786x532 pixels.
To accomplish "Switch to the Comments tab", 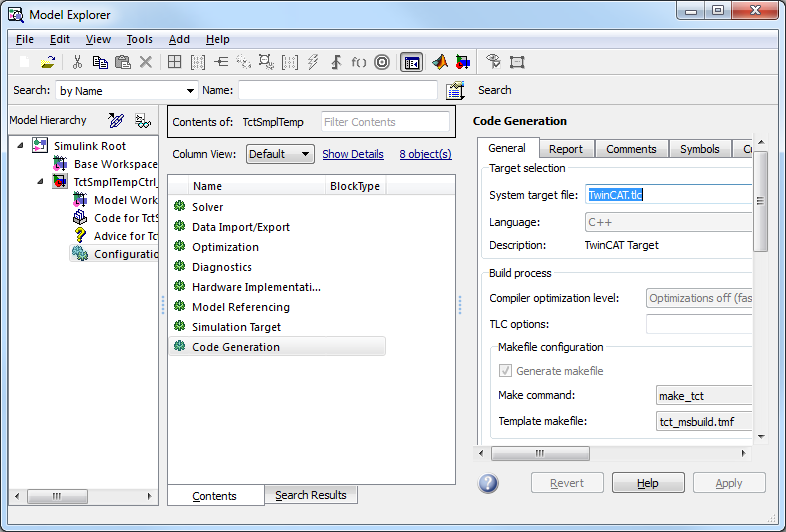I will pos(631,149).
